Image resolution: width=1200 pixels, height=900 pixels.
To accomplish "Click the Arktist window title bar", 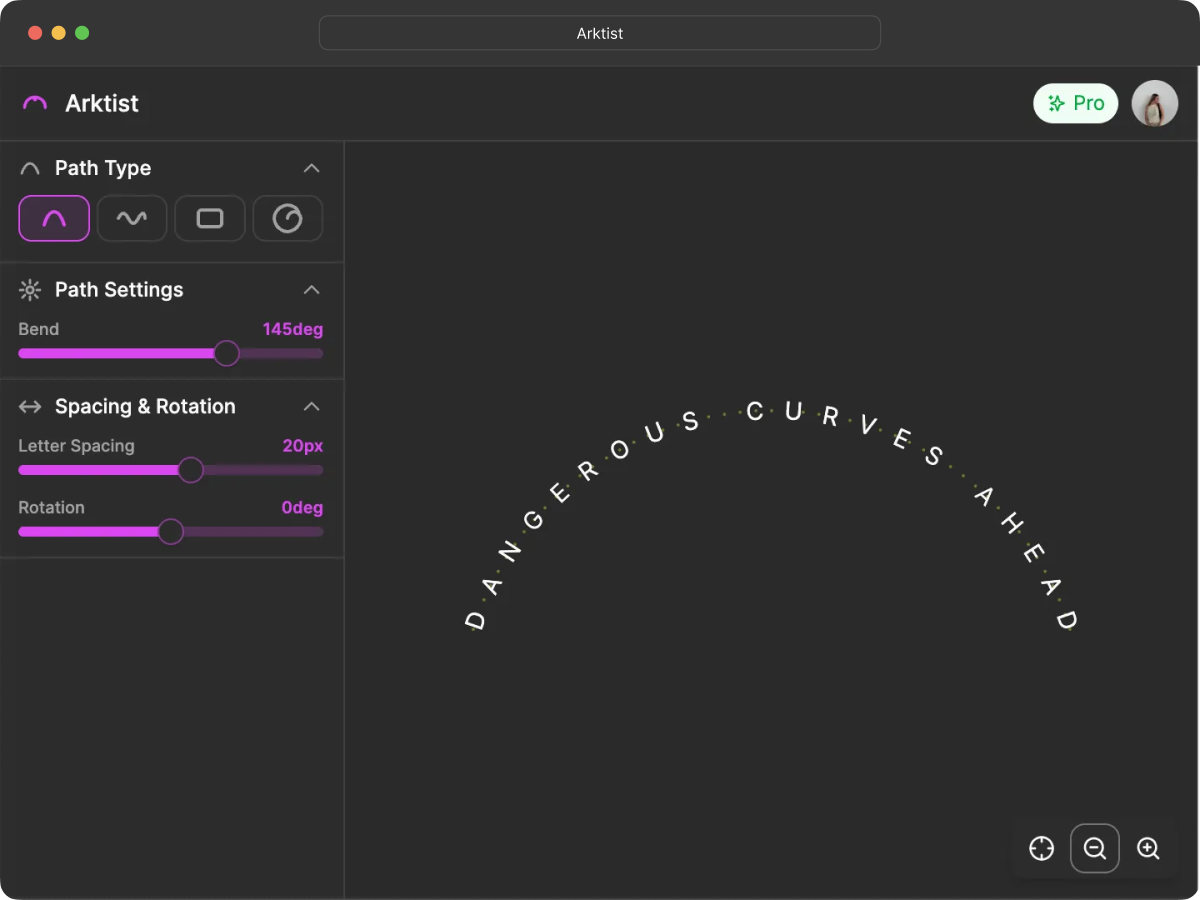I will (x=599, y=33).
